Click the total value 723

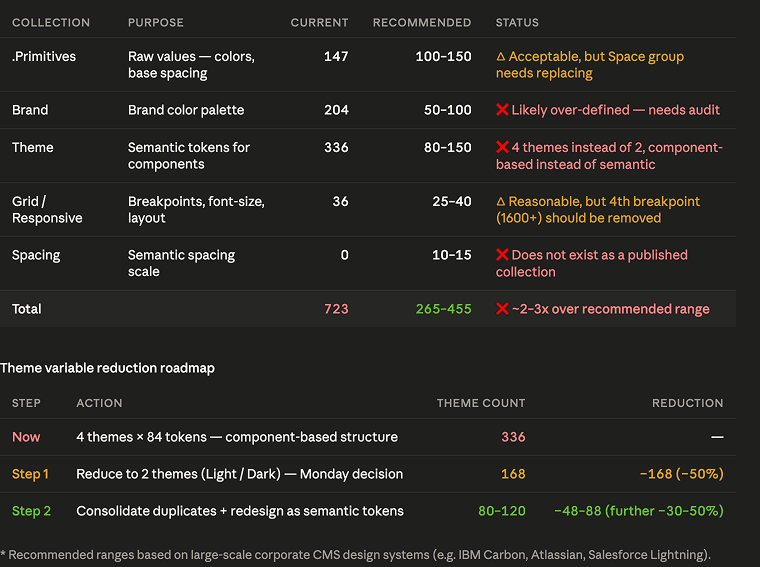point(336,309)
